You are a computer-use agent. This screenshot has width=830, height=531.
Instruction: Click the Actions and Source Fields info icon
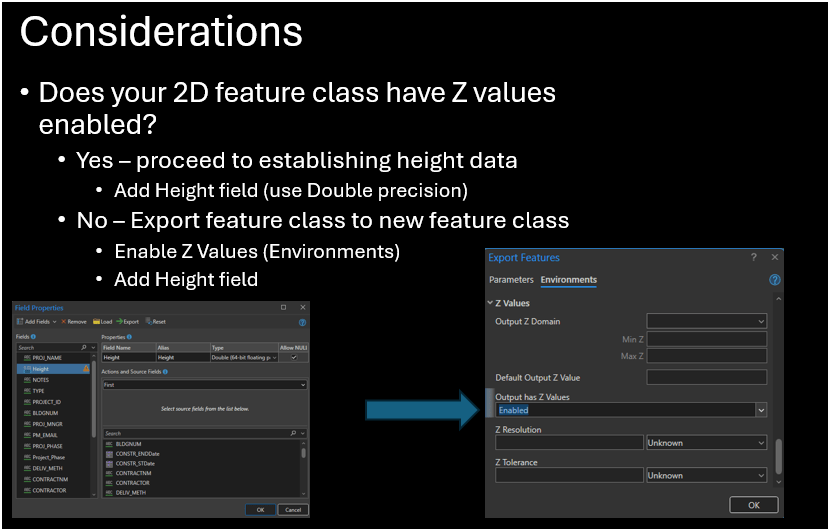(x=165, y=372)
